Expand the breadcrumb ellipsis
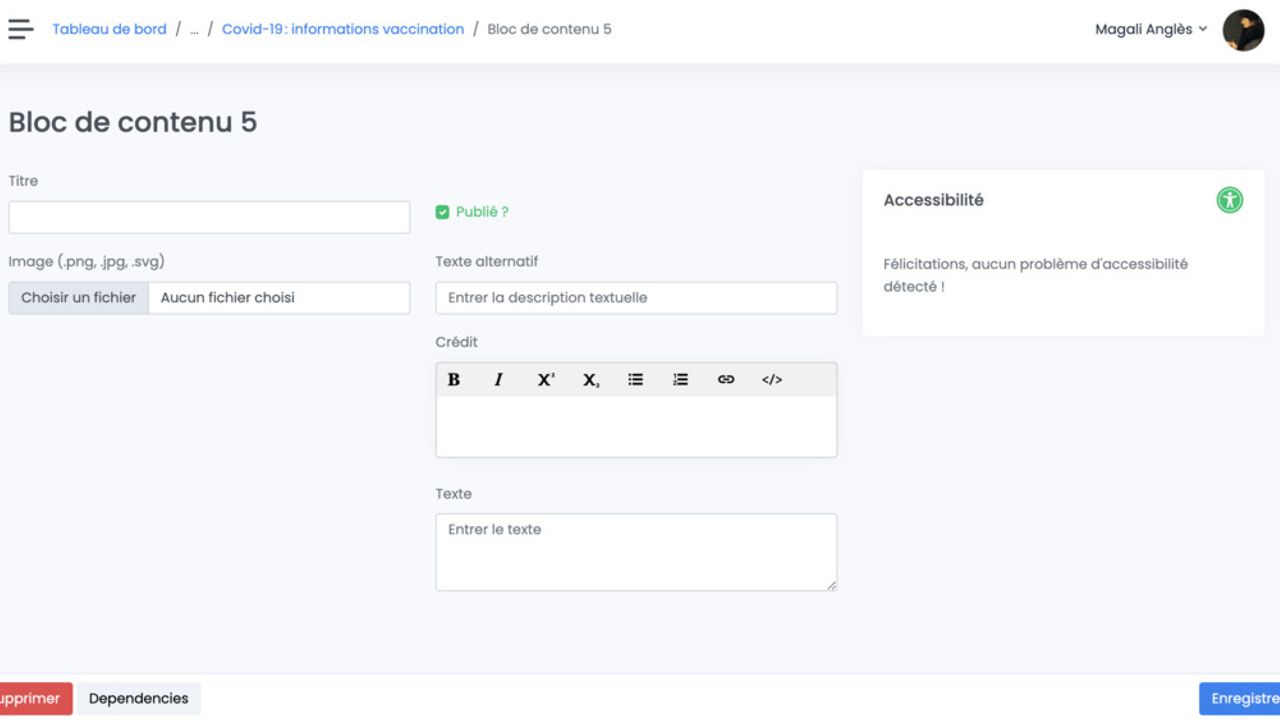Screen dimensions: 1280x720 tap(194, 29)
